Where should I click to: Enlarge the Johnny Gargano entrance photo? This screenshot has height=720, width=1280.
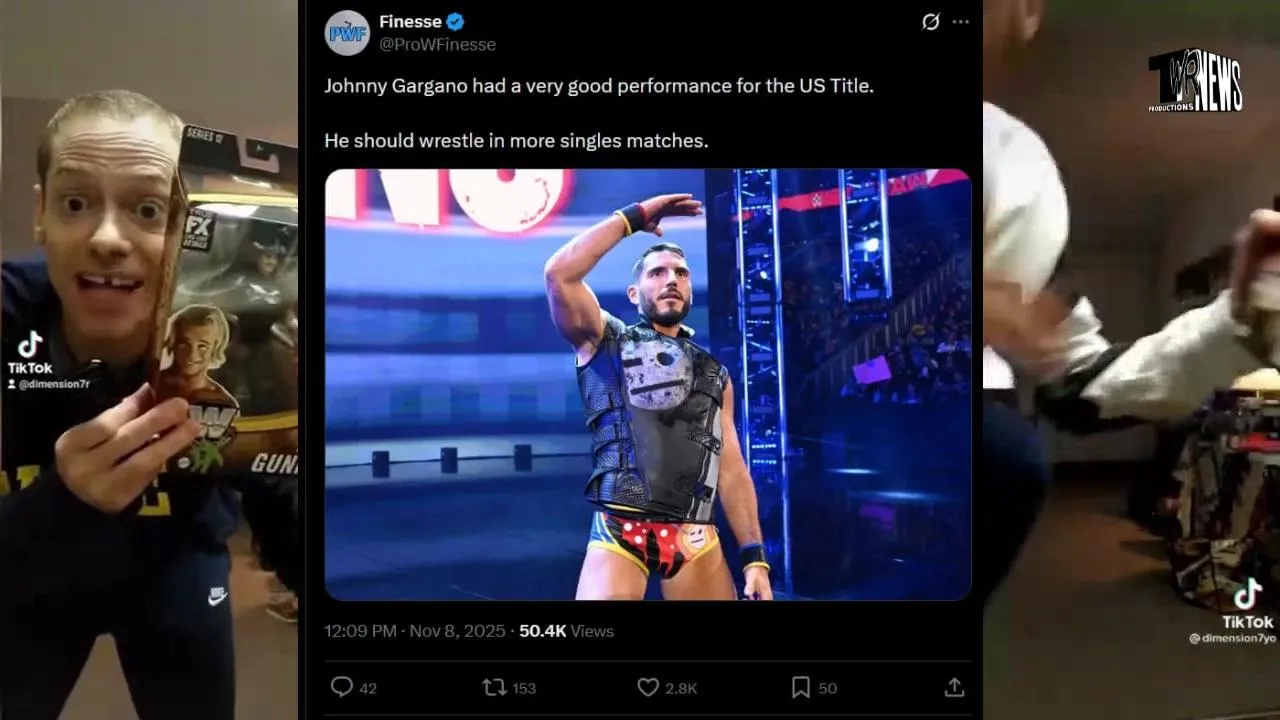648,385
